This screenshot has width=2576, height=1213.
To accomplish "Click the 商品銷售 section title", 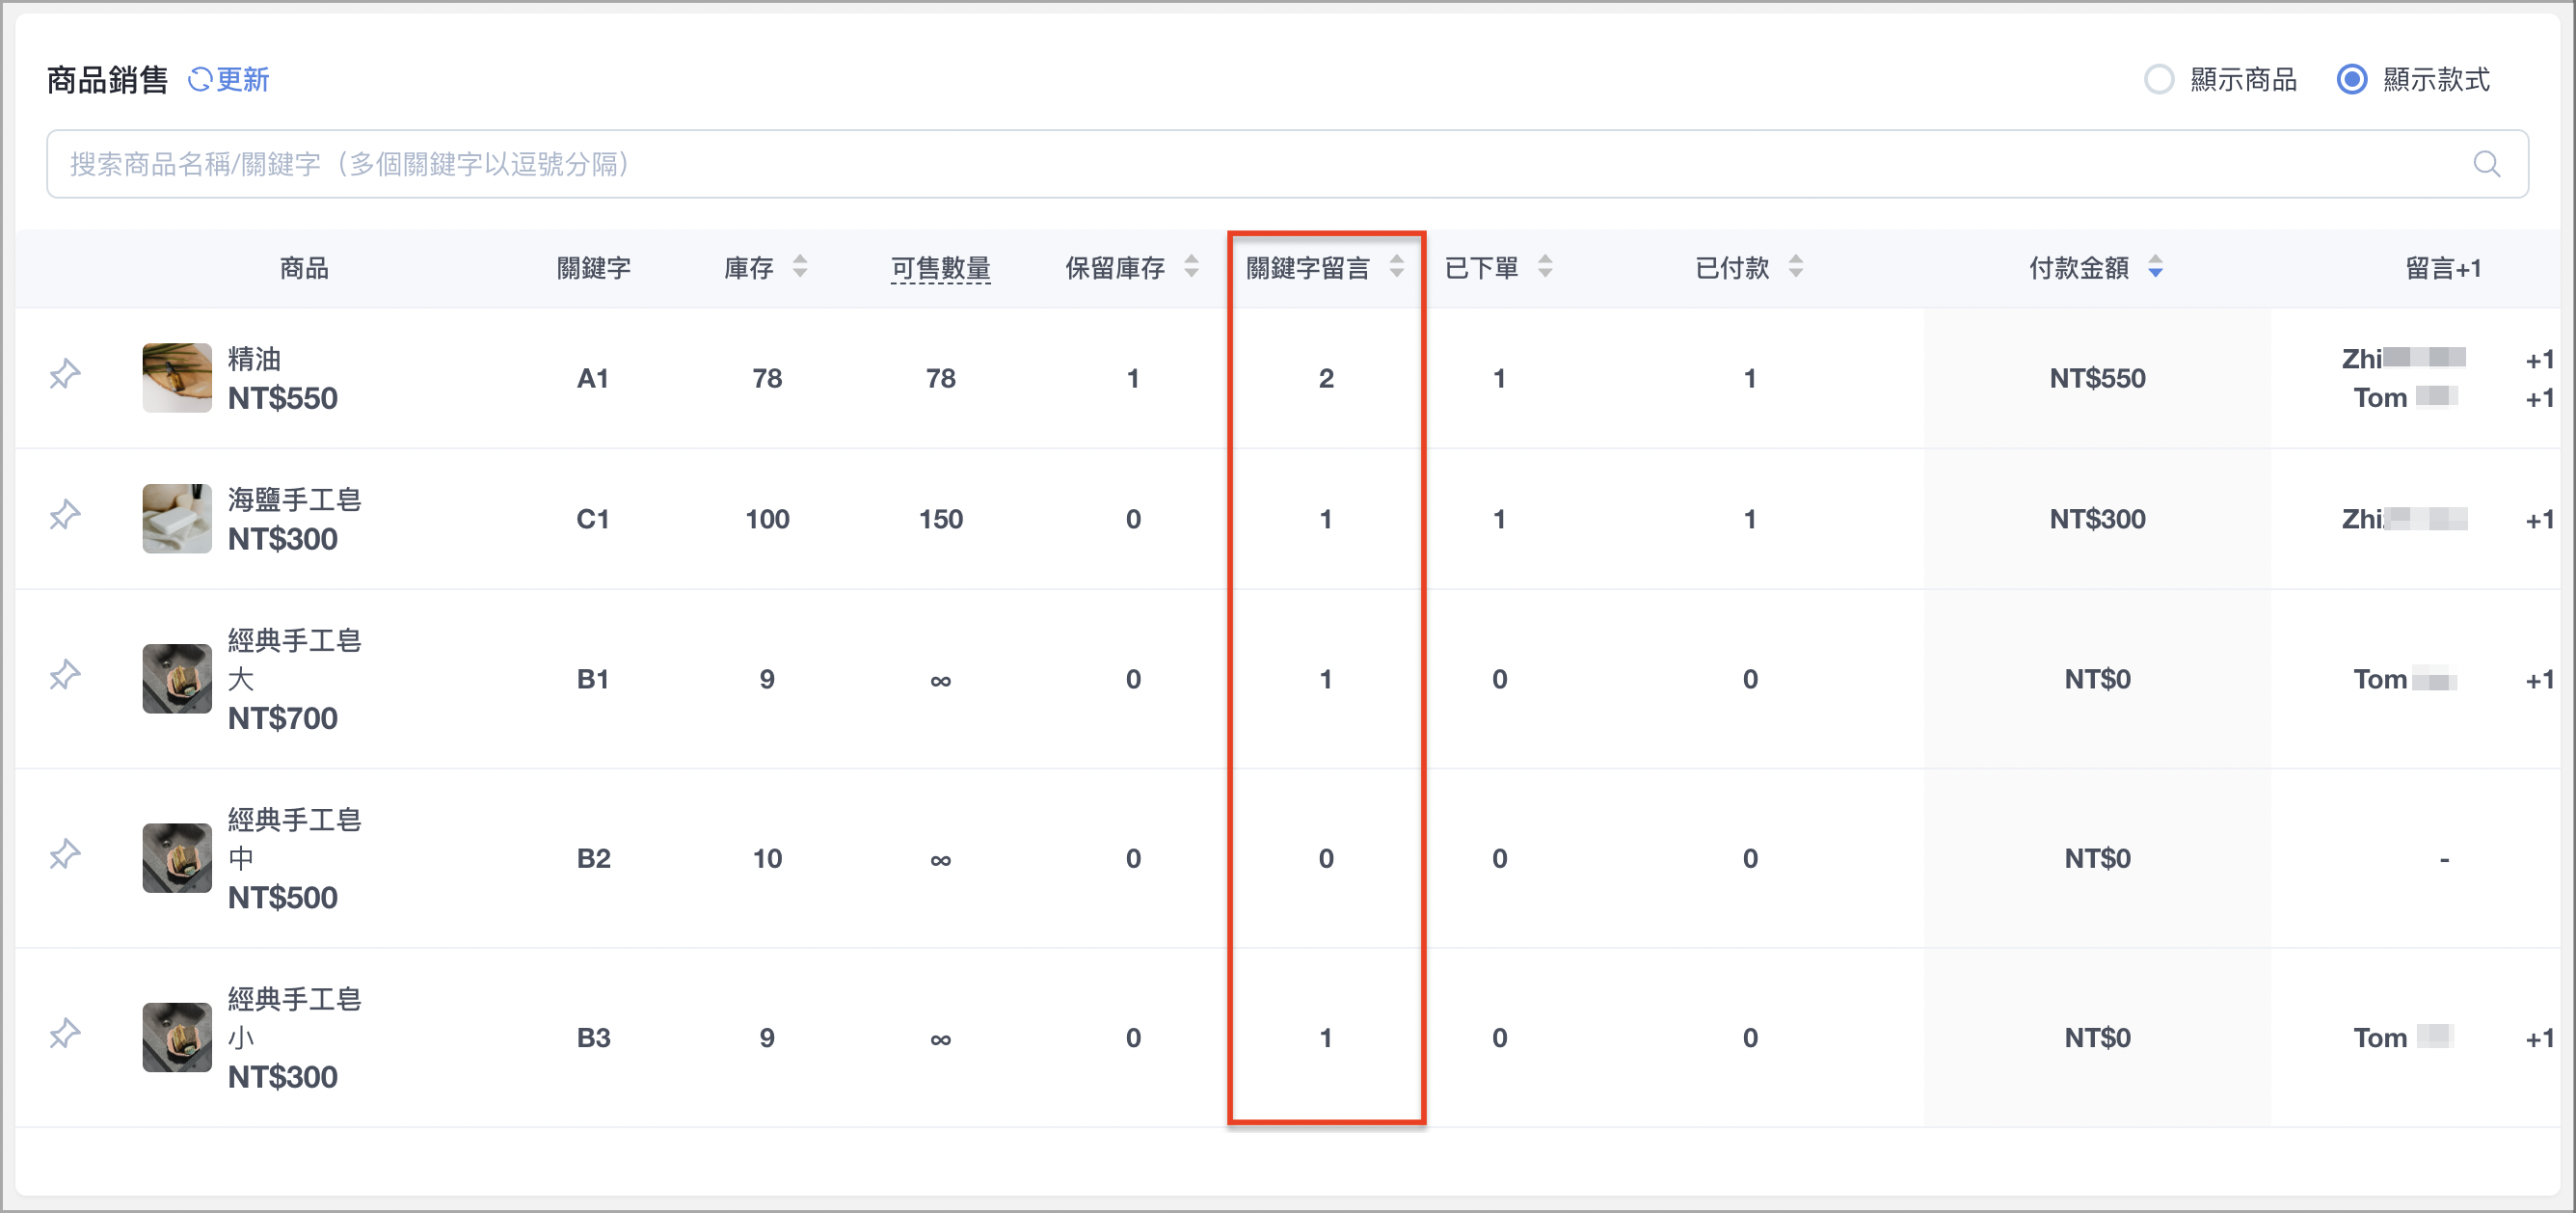I will [107, 80].
